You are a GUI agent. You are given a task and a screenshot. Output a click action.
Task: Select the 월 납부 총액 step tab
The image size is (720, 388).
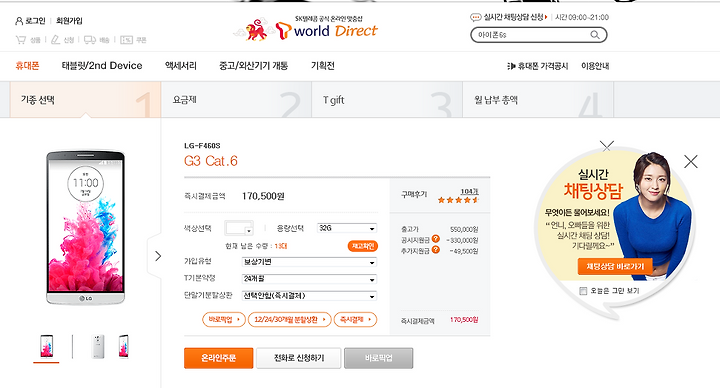point(538,100)
